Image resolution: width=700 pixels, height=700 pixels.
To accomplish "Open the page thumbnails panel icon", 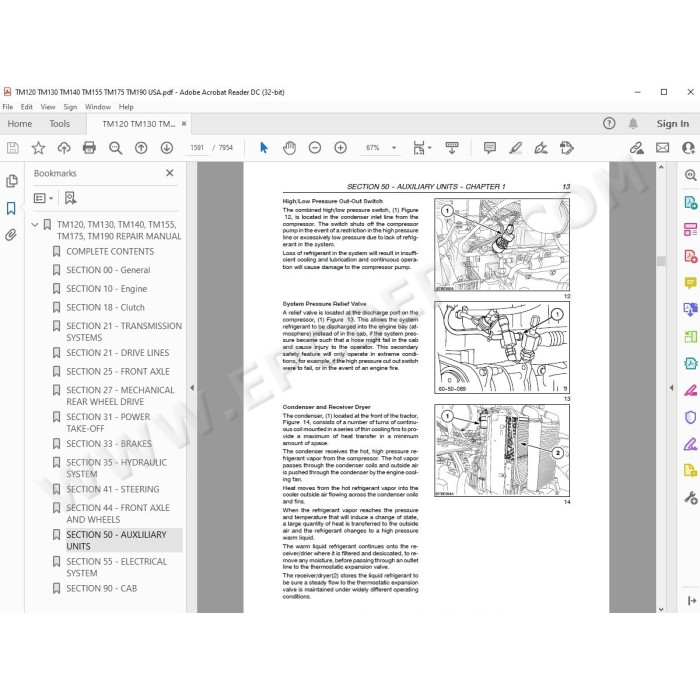I will [x=12, y=181].
